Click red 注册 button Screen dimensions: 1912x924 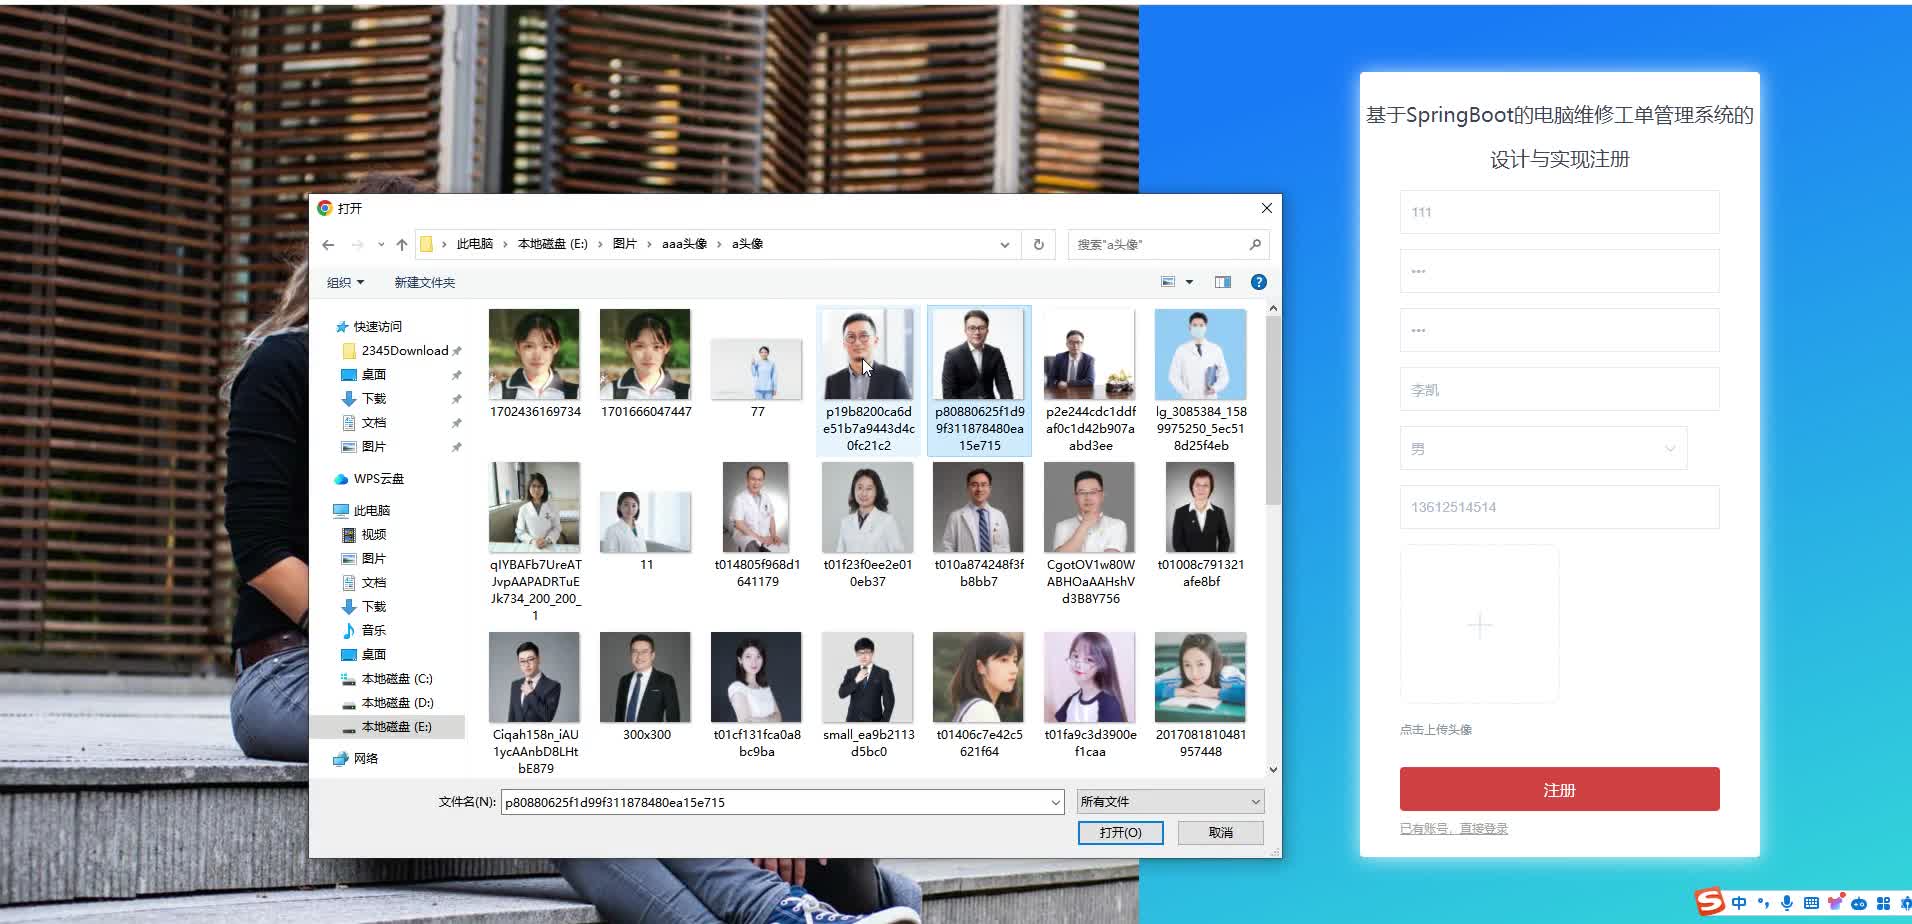pos(1559,789)
